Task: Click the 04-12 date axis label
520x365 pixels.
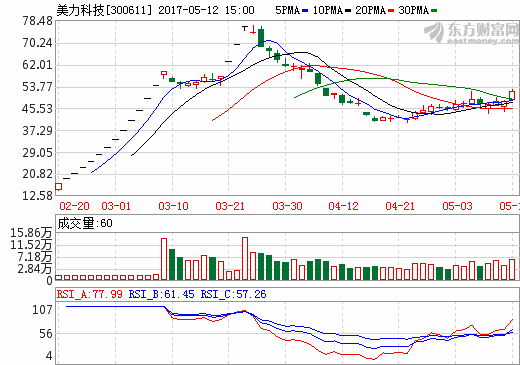Action: click(343, 206)
